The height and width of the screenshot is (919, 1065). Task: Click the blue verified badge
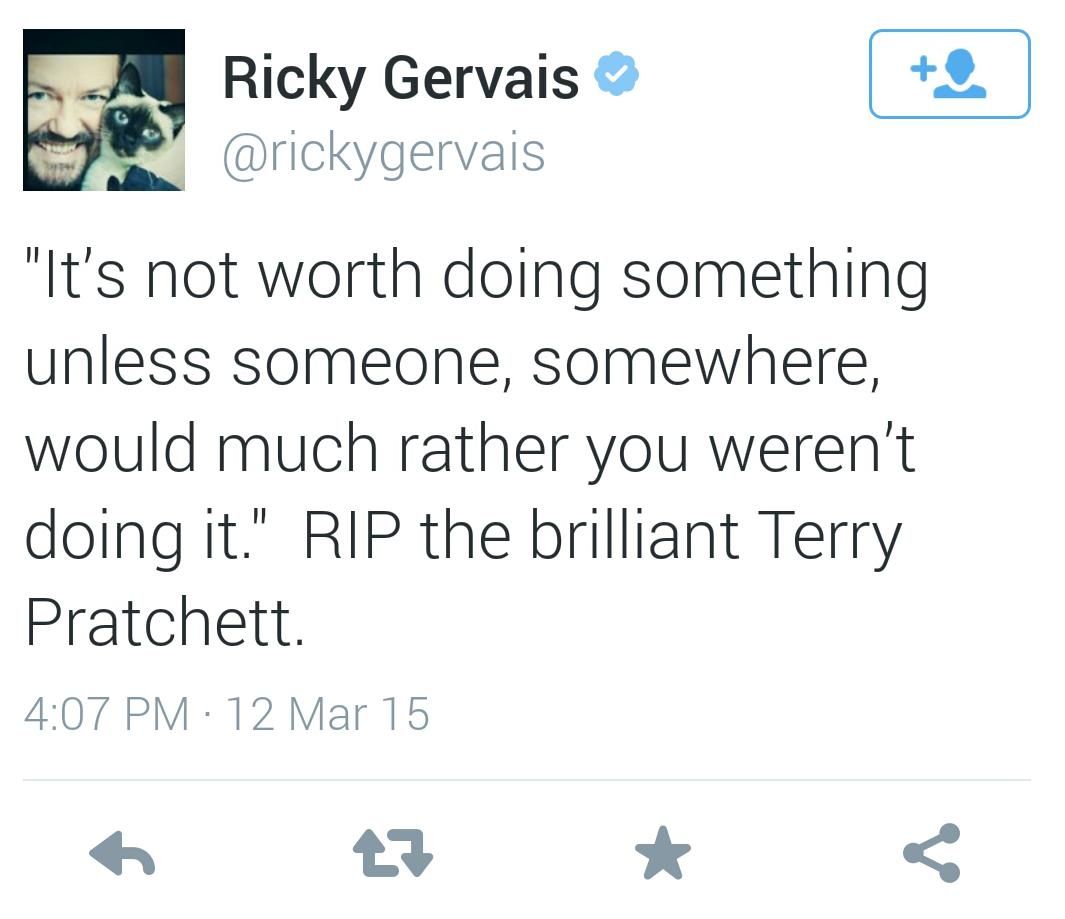tap(618, 77)
